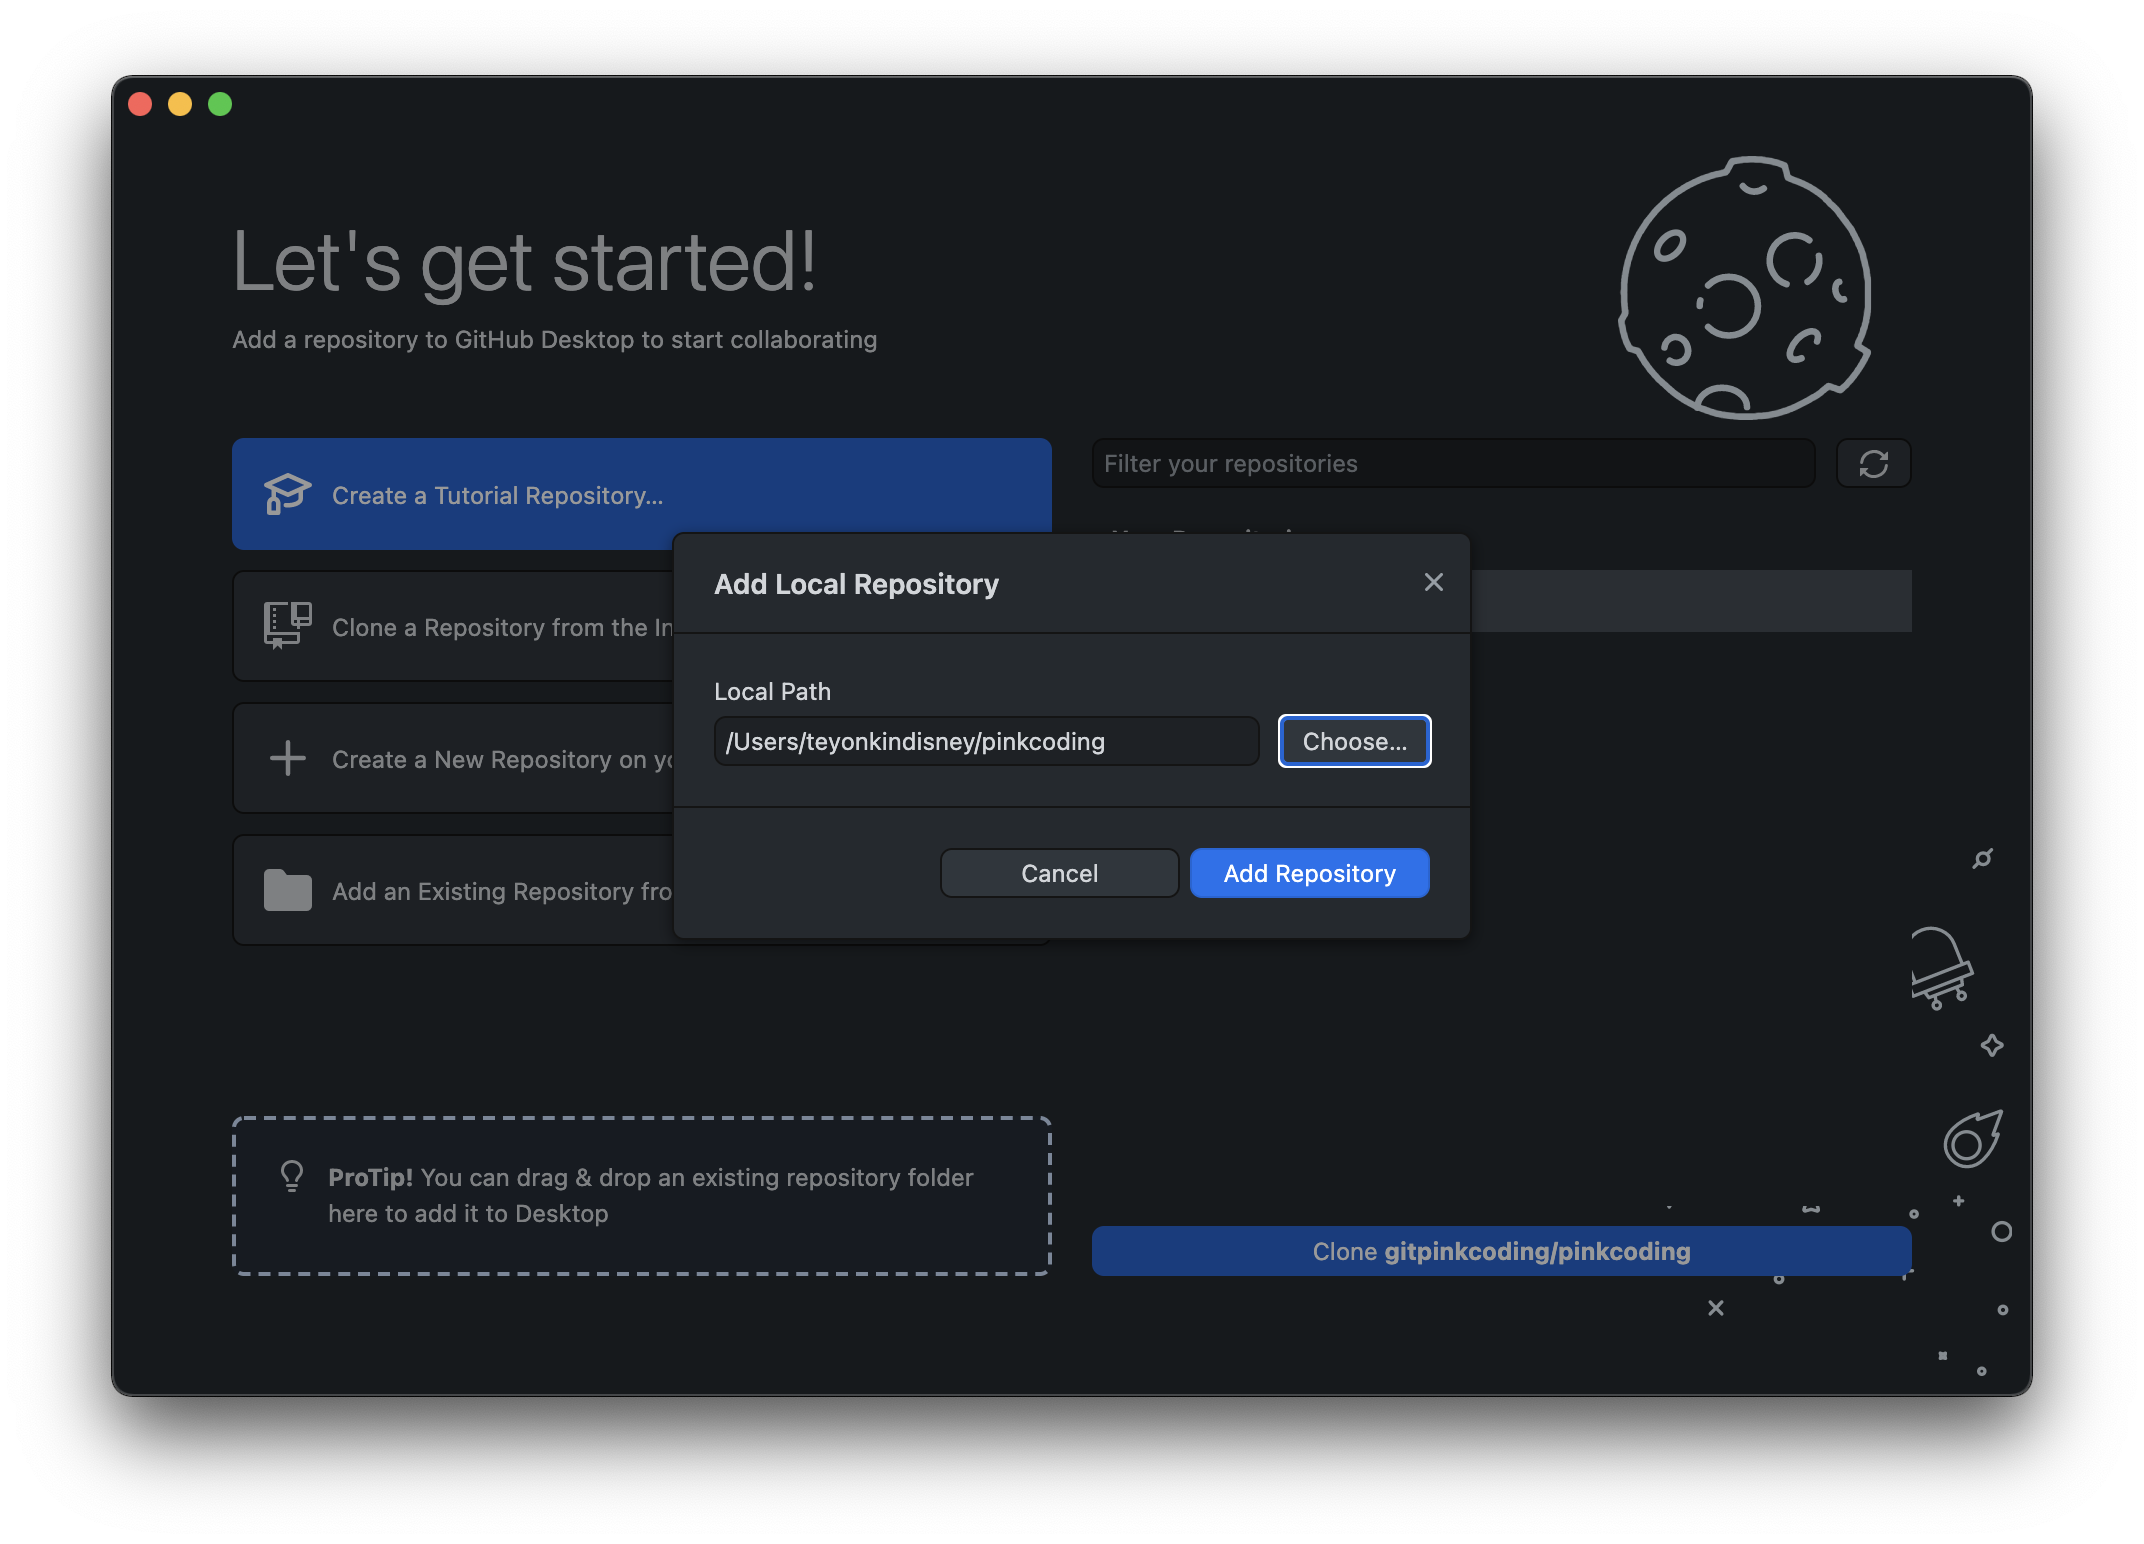The height and width of the screenshot is (1544, 2144).
Task: Create a New Repository option
Action: tap(453, 759)
